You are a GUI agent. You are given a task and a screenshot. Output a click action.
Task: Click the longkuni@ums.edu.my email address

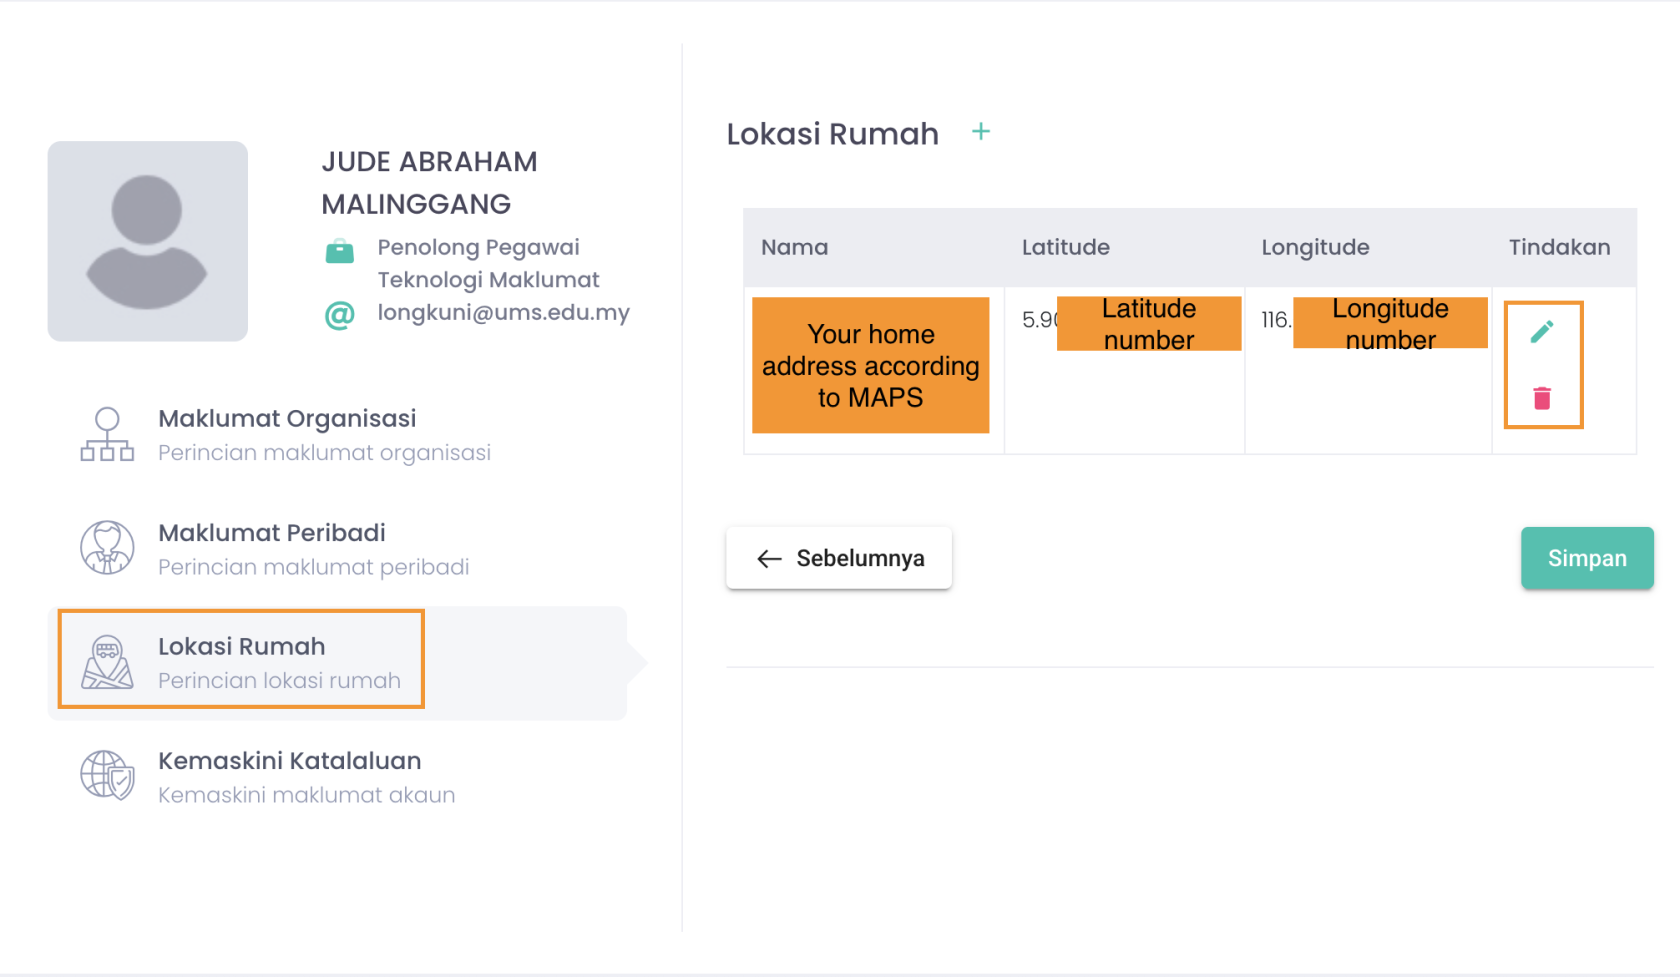[x=503, y=313]
